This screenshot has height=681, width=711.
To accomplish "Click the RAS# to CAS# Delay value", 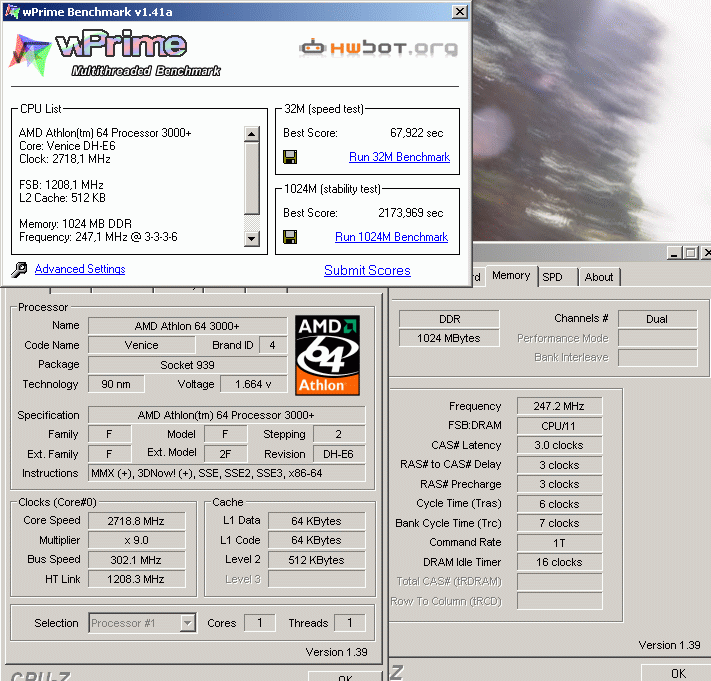I will click(x=559, y=465).
